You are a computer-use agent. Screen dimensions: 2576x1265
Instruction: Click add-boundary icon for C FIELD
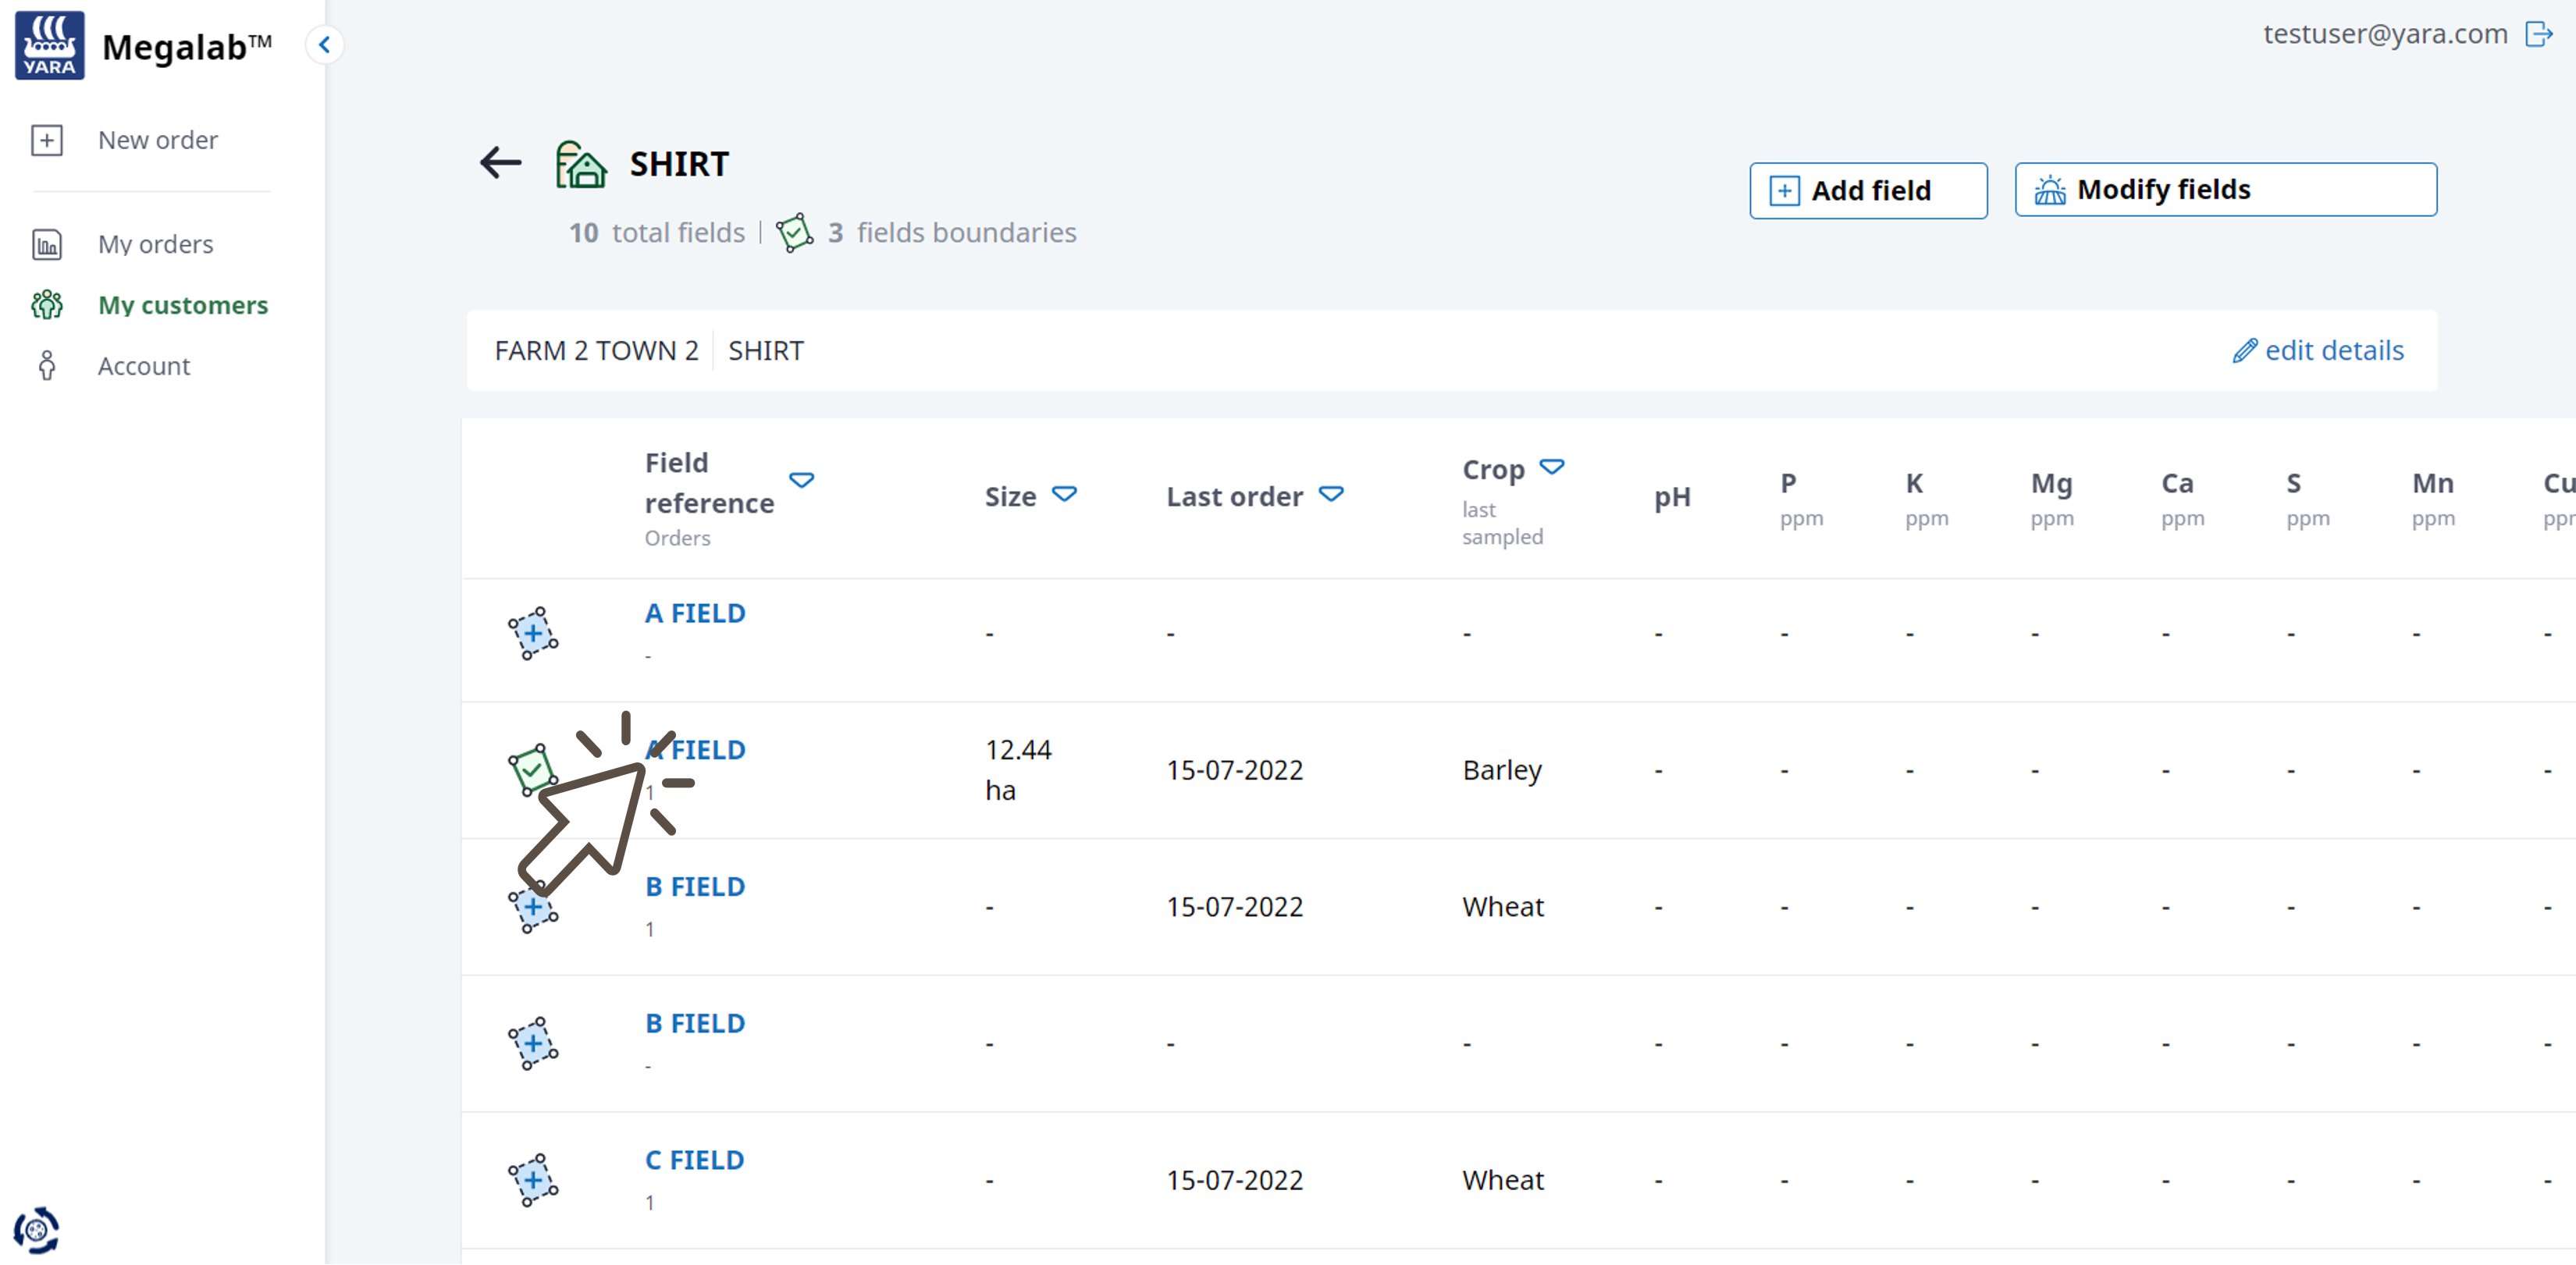533,1180
